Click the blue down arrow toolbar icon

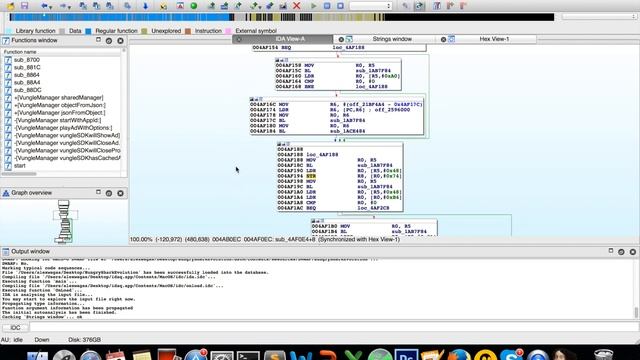[x=145, y=6]
